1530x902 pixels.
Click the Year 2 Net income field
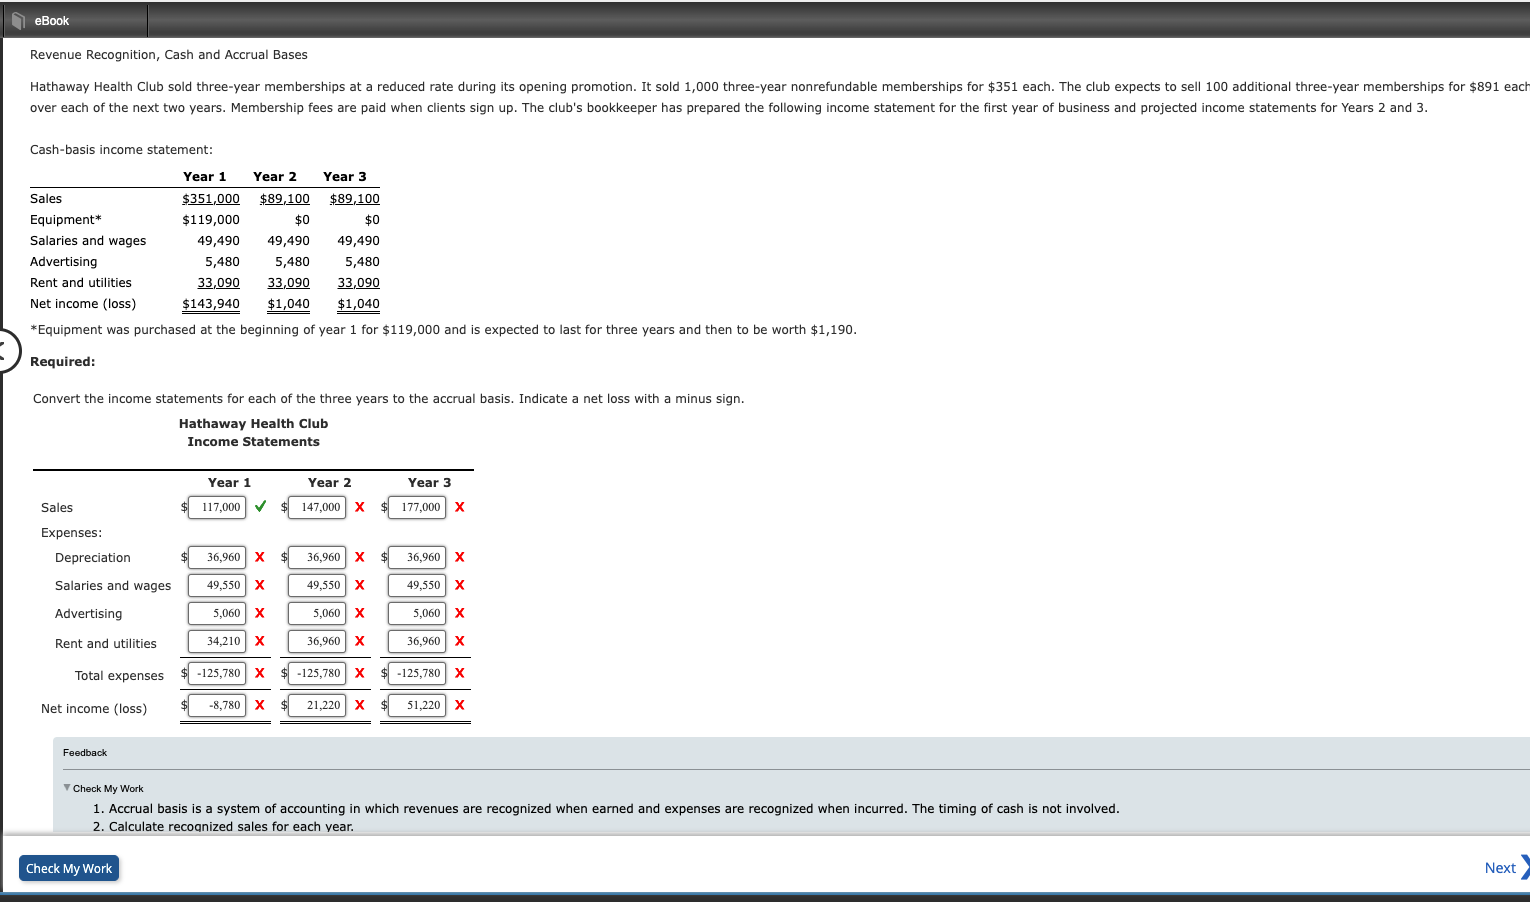(317, 705)
